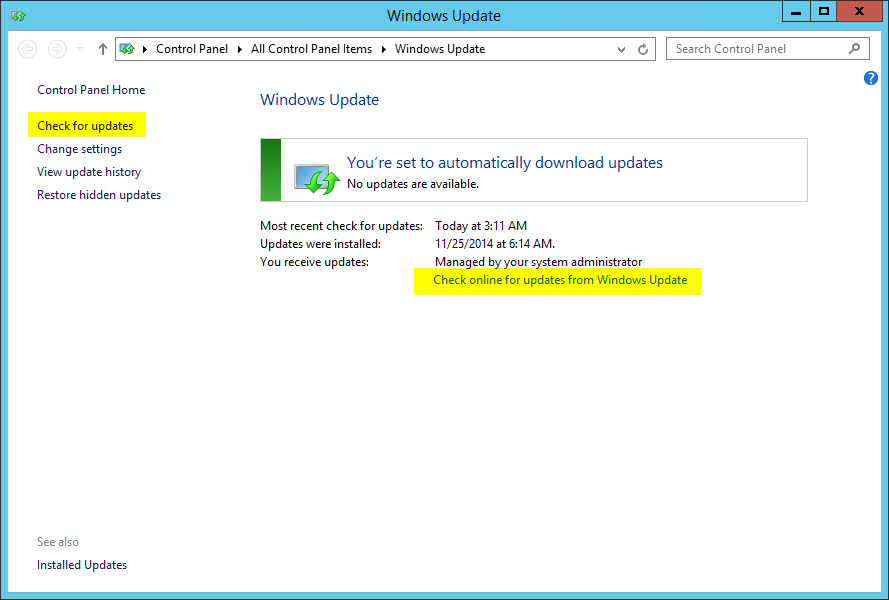Open Change settings
This screenshot has height=600, width=889.
click(x=79, y=149)
